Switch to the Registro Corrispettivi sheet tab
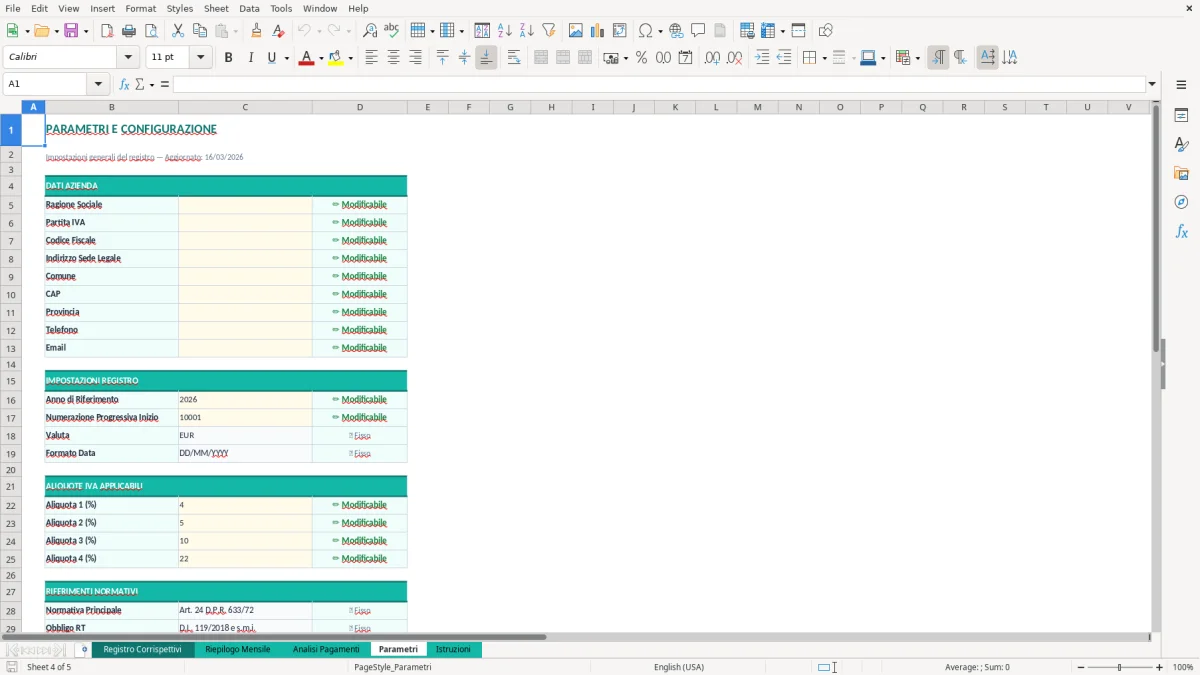1200x675 pixels. [142, 649]
